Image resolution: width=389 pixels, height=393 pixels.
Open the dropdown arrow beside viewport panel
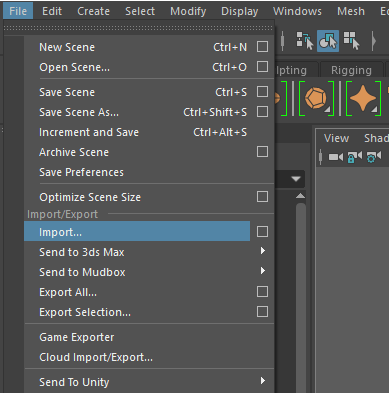(x=296, y=179)
